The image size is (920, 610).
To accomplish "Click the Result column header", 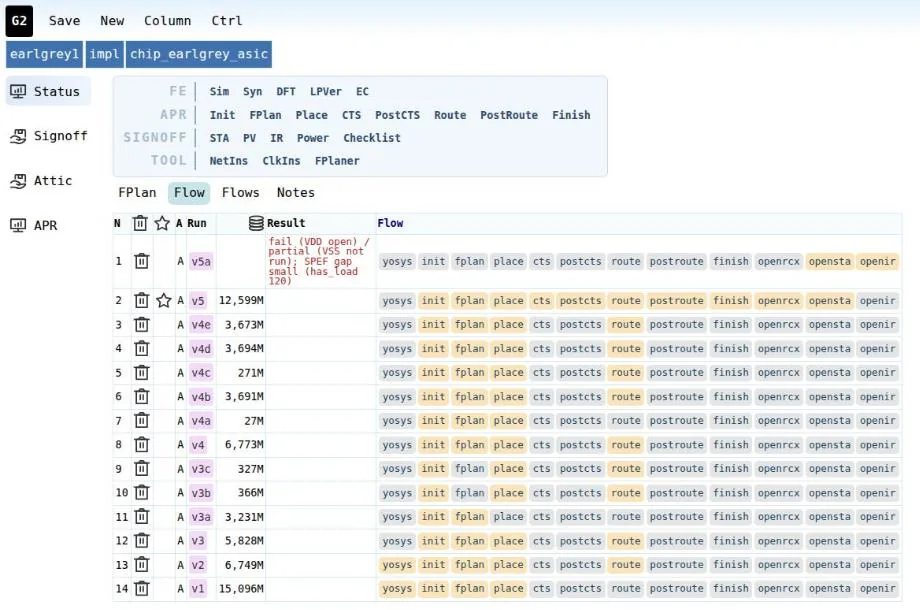I will (286, 223).
